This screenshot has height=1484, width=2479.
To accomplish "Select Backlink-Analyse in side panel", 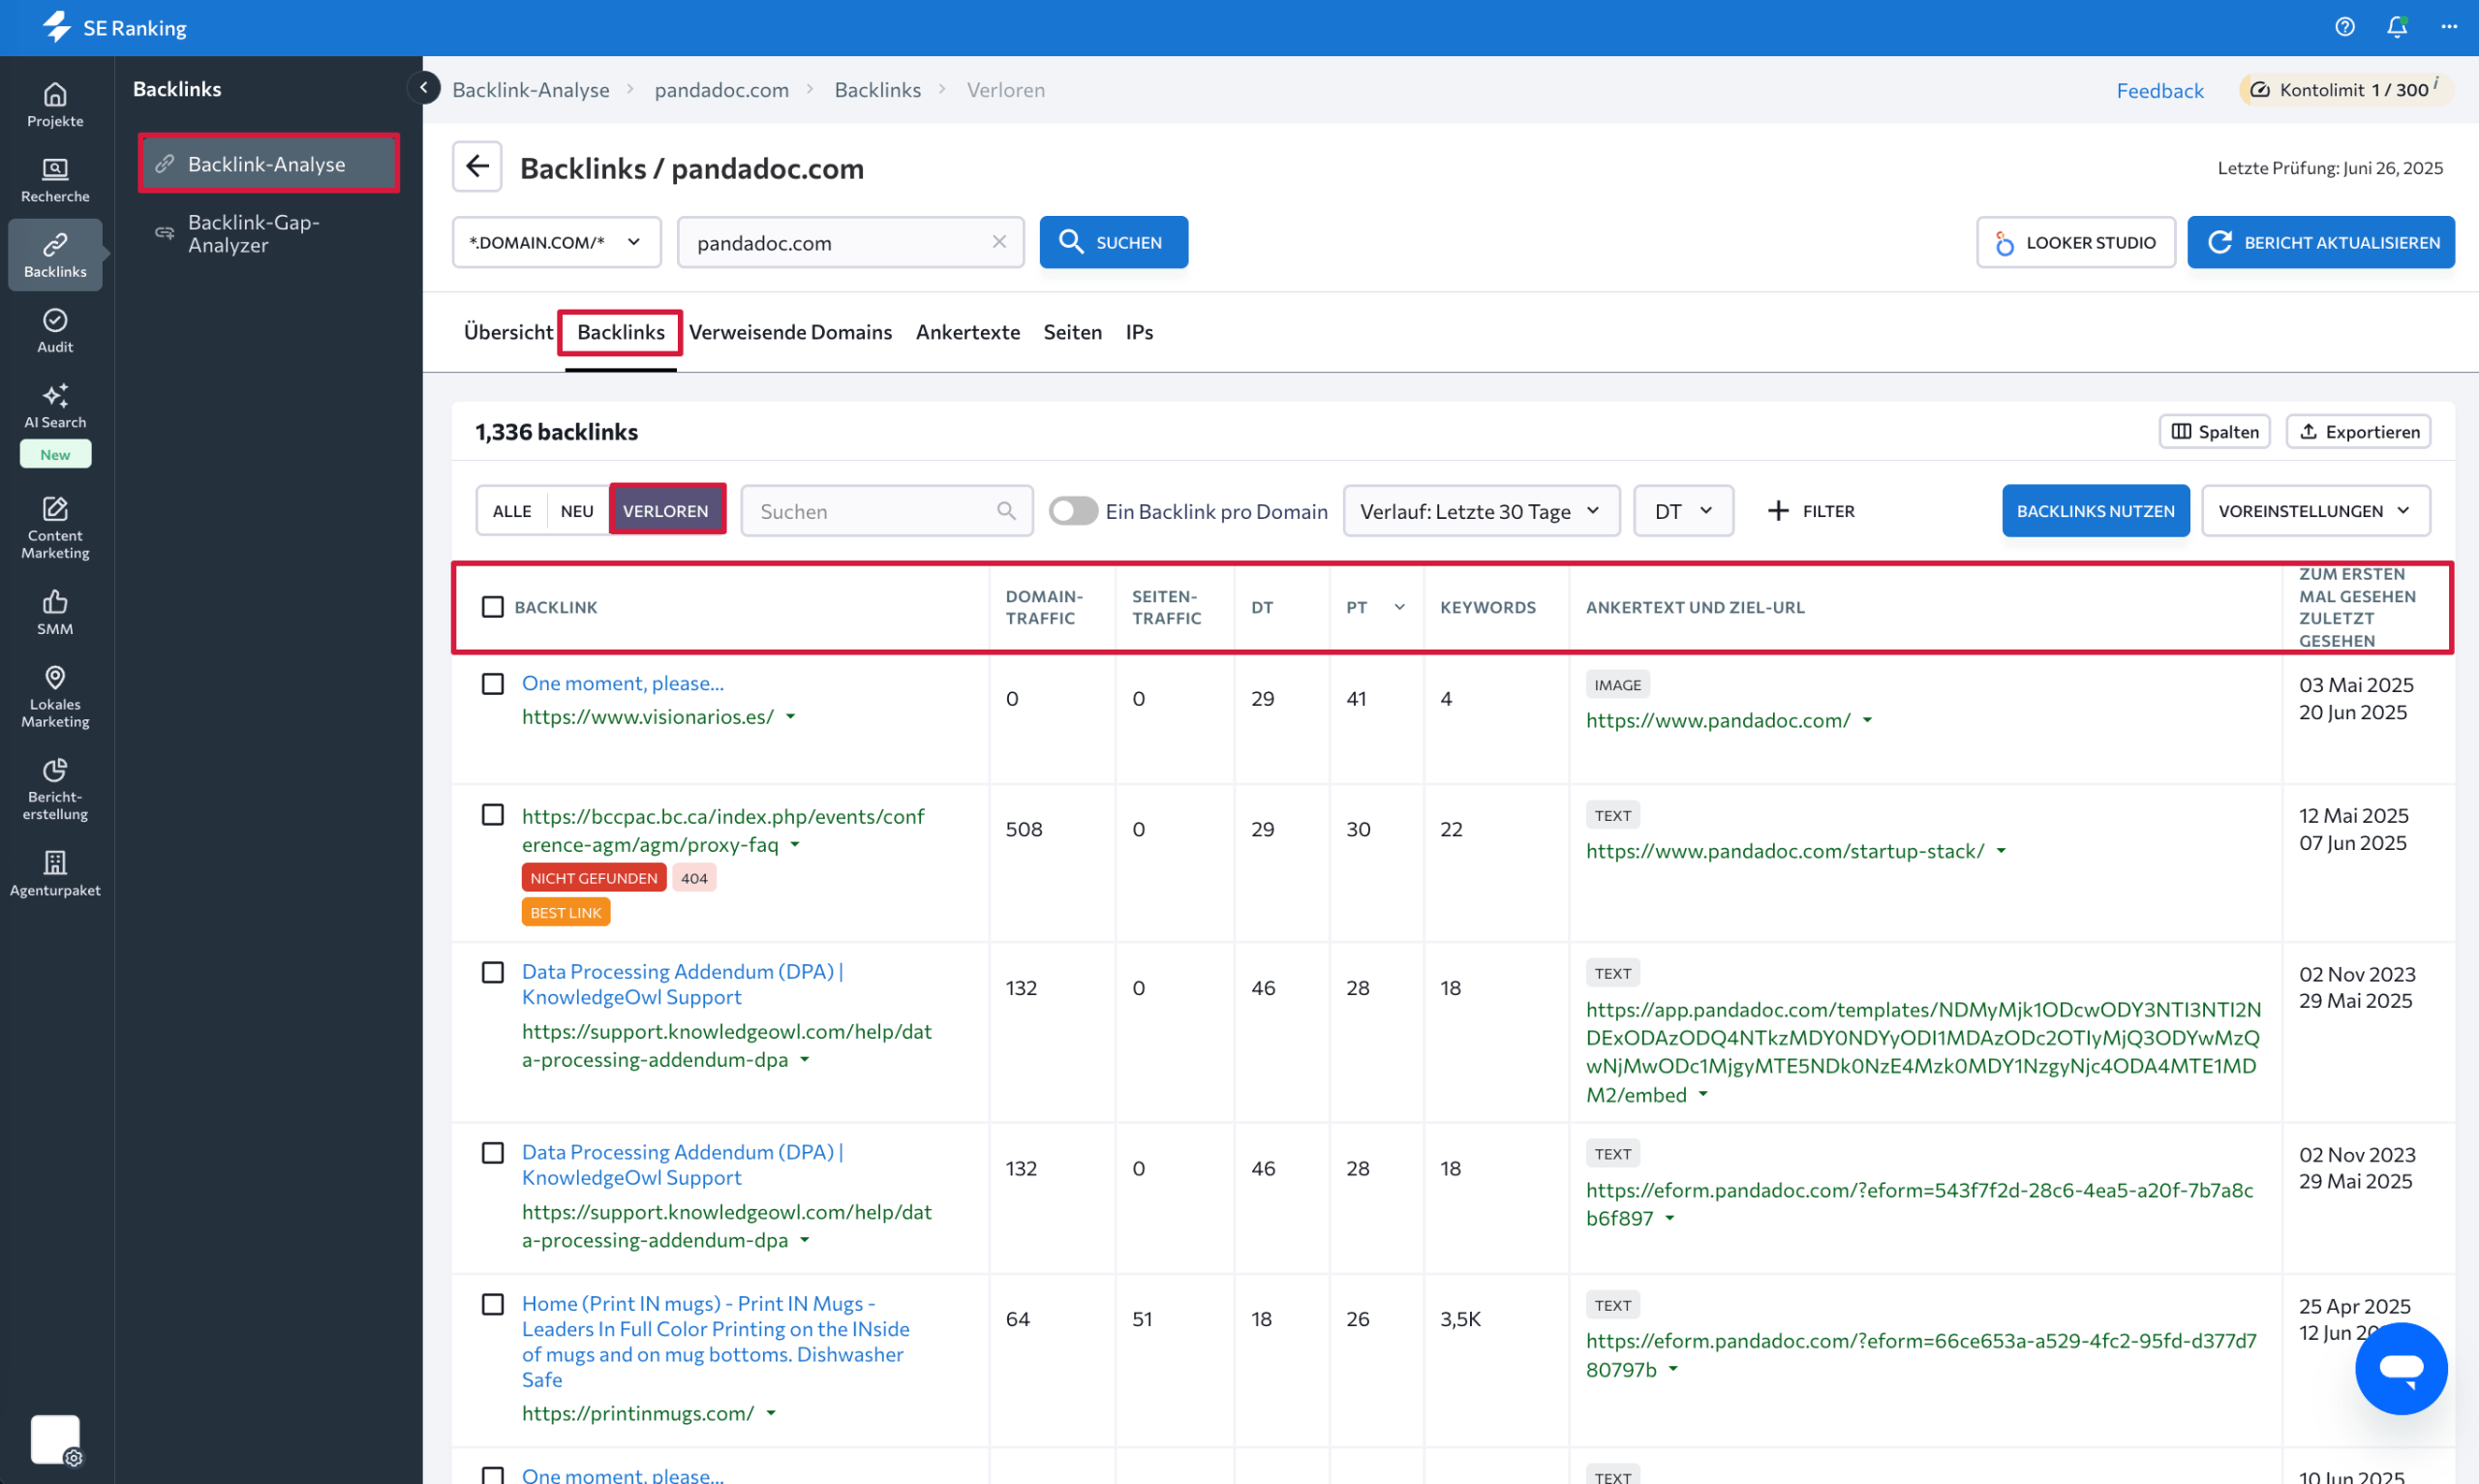I will coord(268,163).
